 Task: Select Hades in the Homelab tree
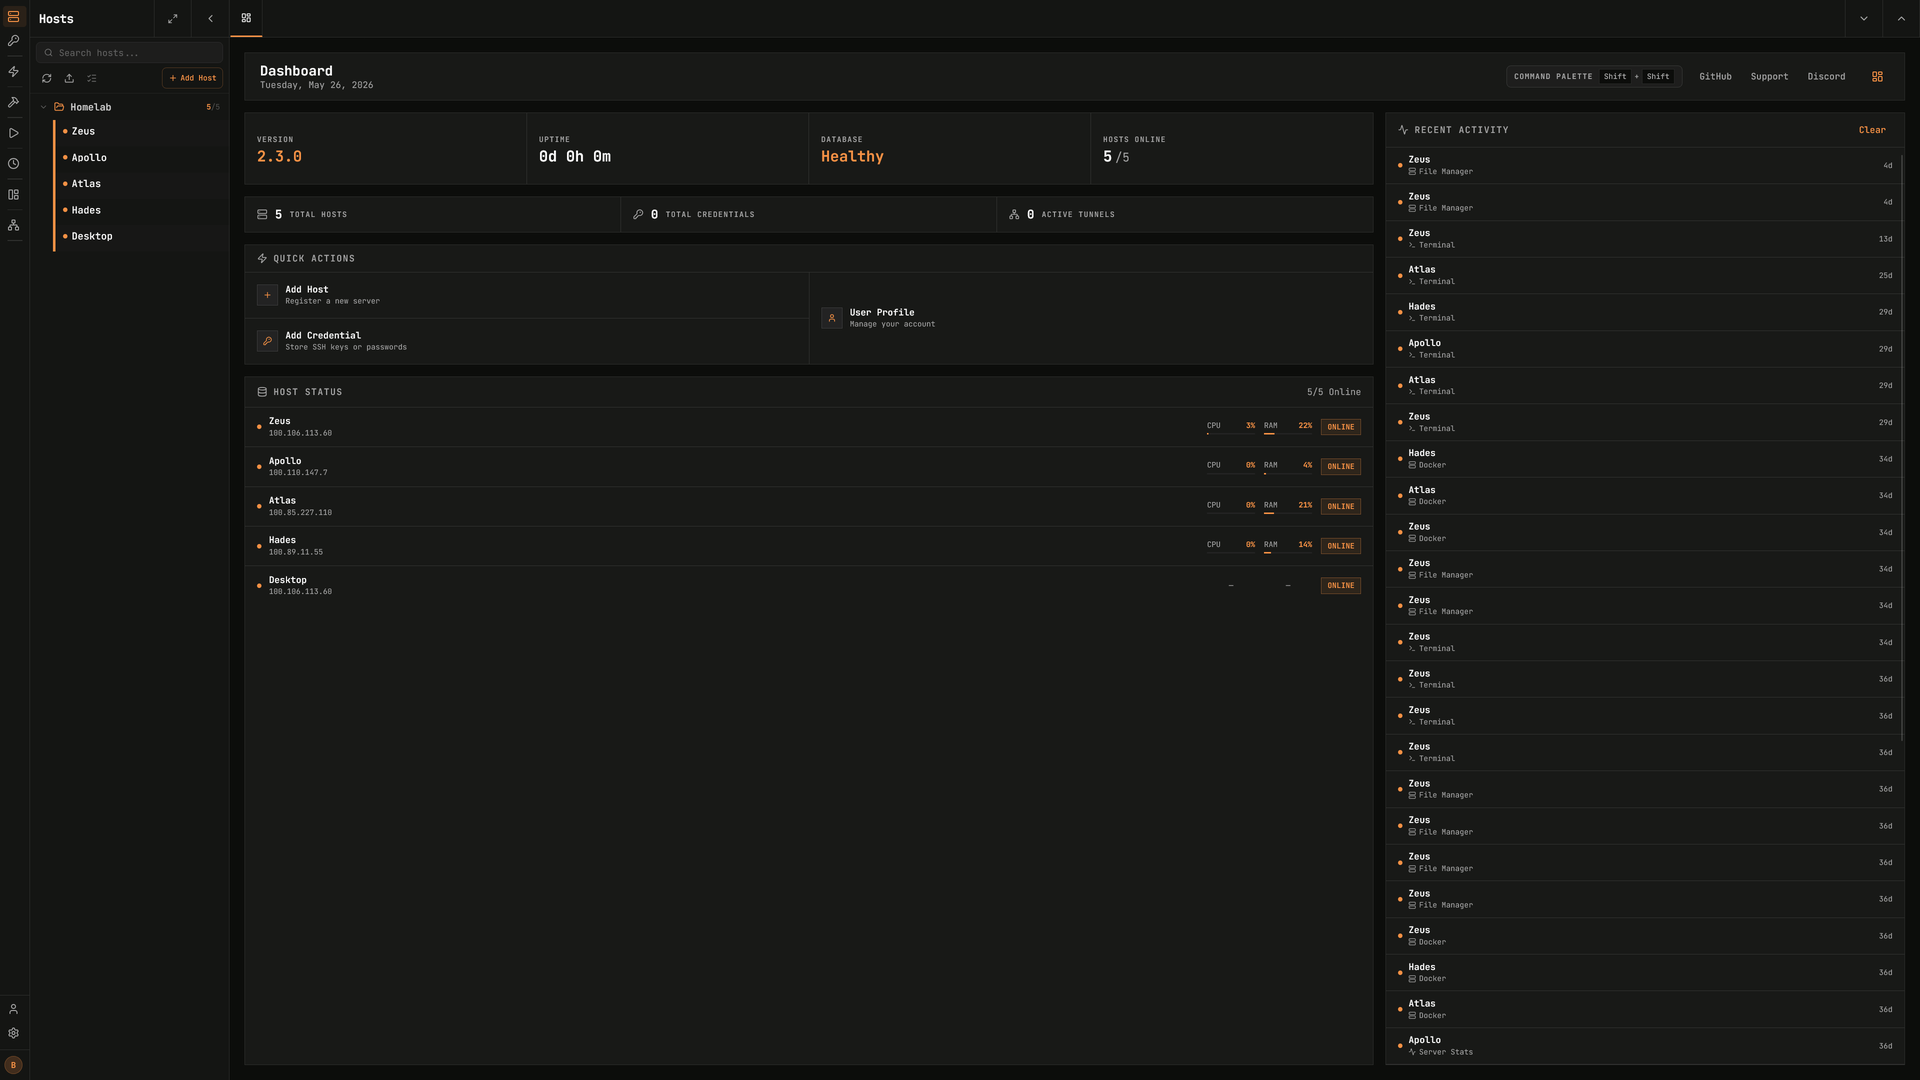click(139, 210)
